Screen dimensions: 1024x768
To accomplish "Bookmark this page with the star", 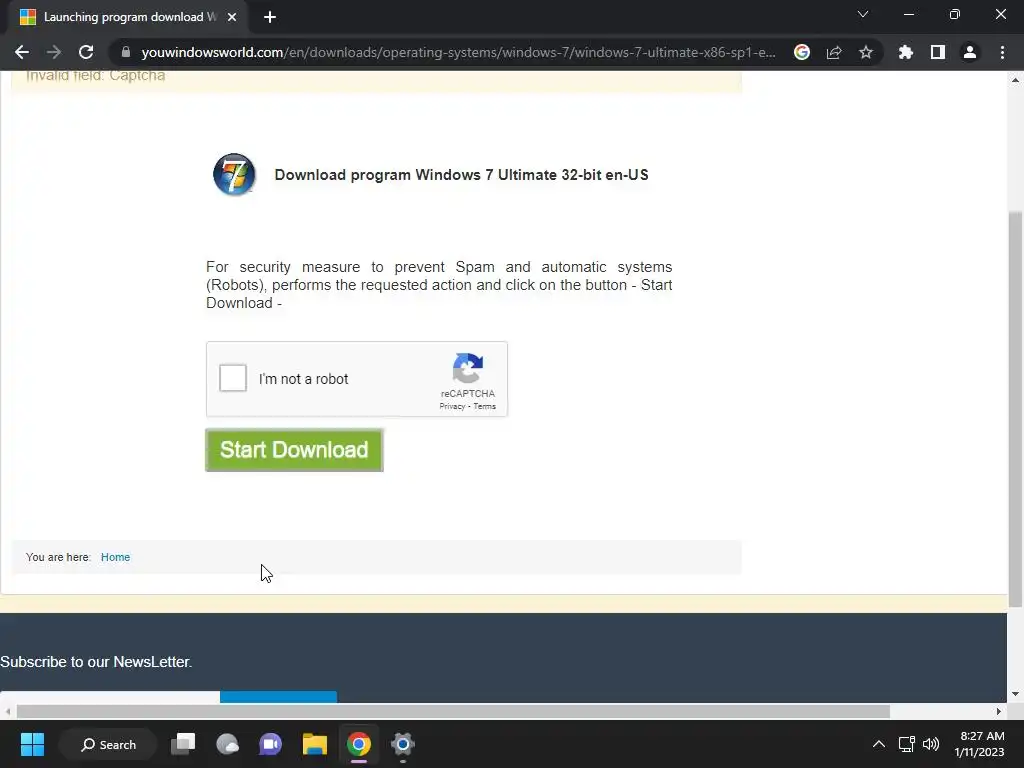I will pyautogui.click(x=866, y=52).
